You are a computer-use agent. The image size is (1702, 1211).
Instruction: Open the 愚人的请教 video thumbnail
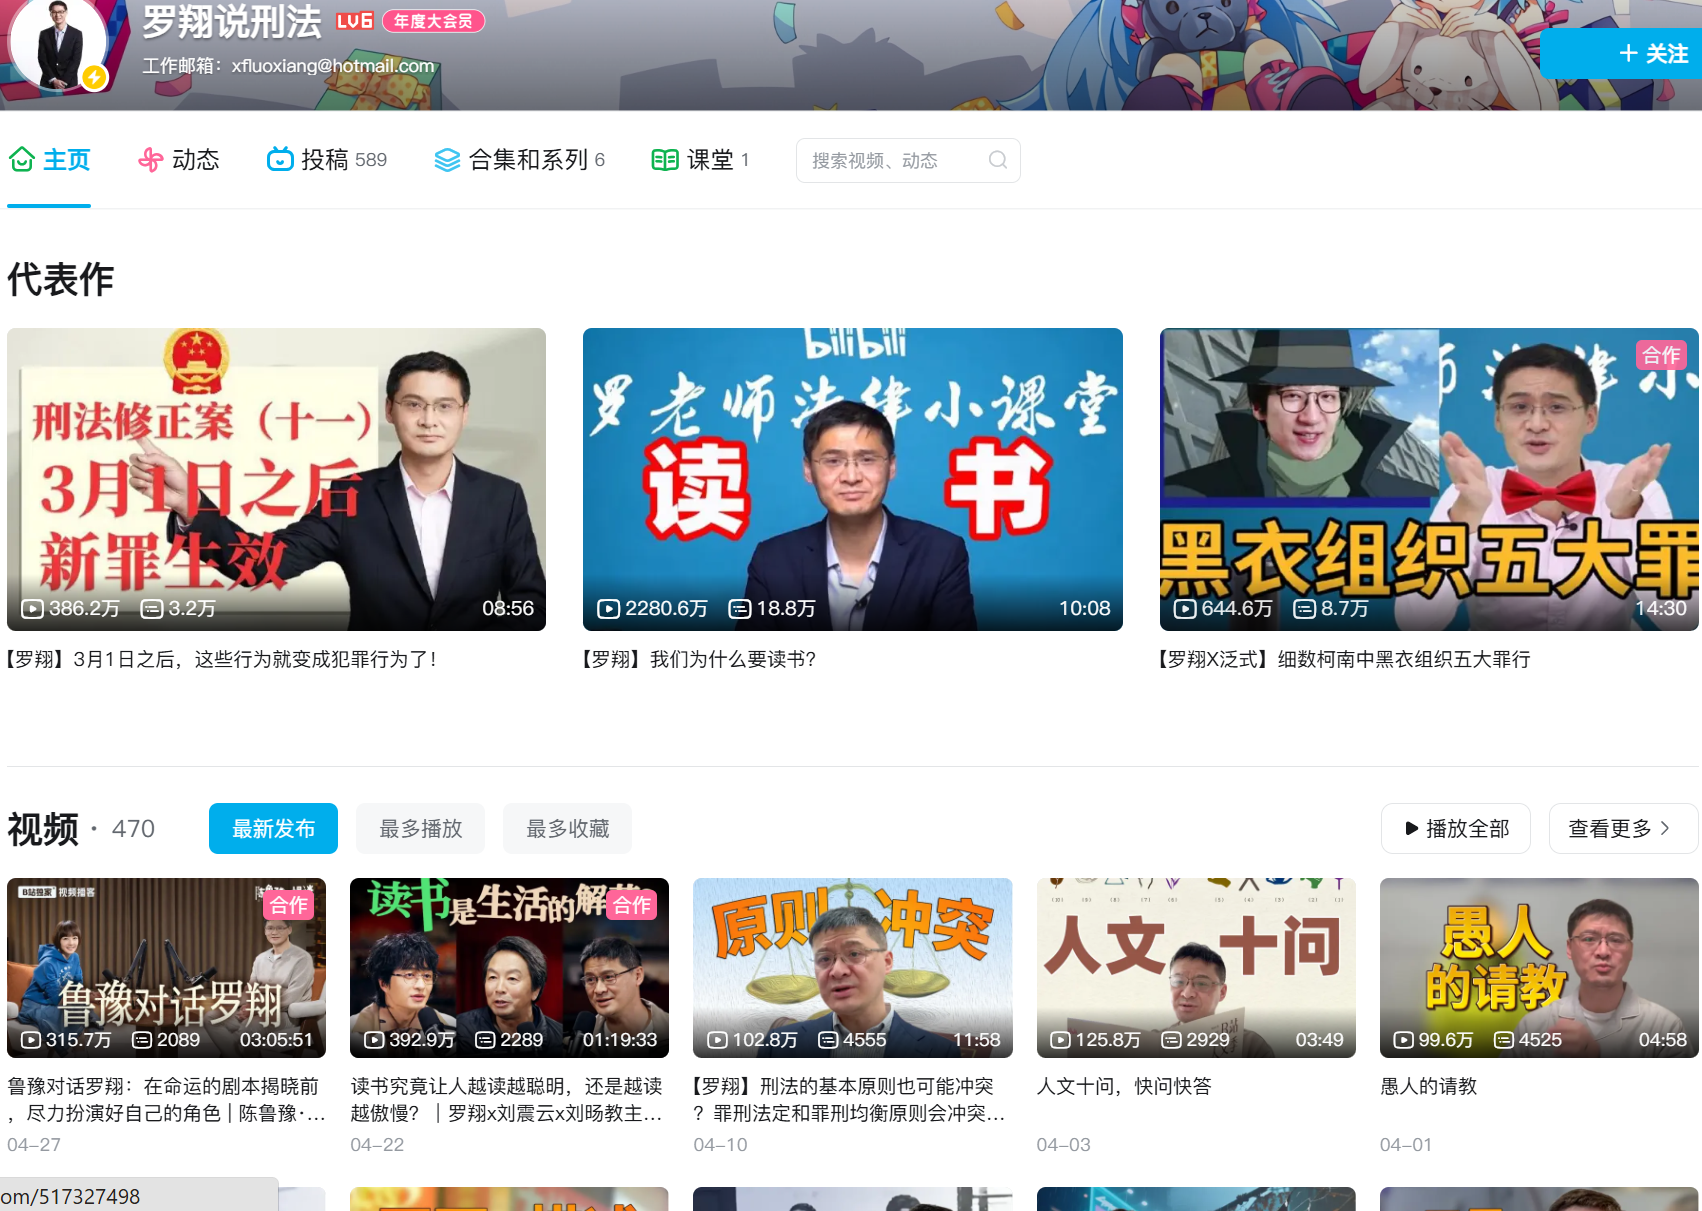[x=1539, y=968]
